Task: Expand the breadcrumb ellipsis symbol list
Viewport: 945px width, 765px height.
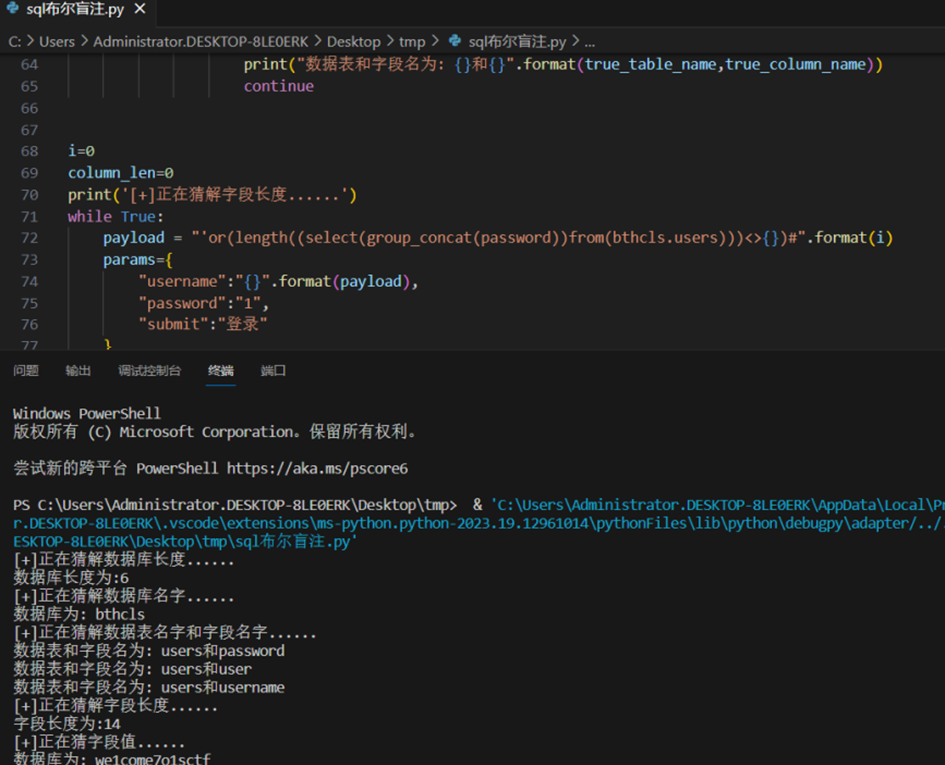Action: coord(589,42)
